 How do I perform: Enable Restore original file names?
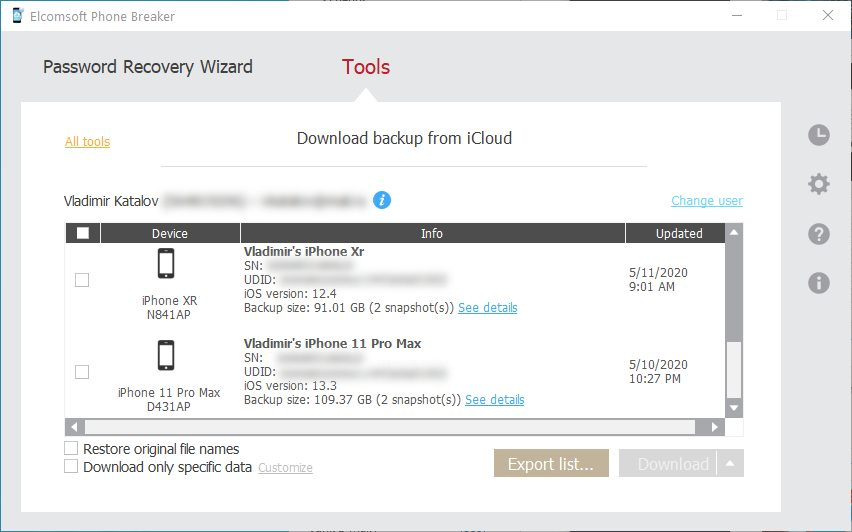[71, 449]
